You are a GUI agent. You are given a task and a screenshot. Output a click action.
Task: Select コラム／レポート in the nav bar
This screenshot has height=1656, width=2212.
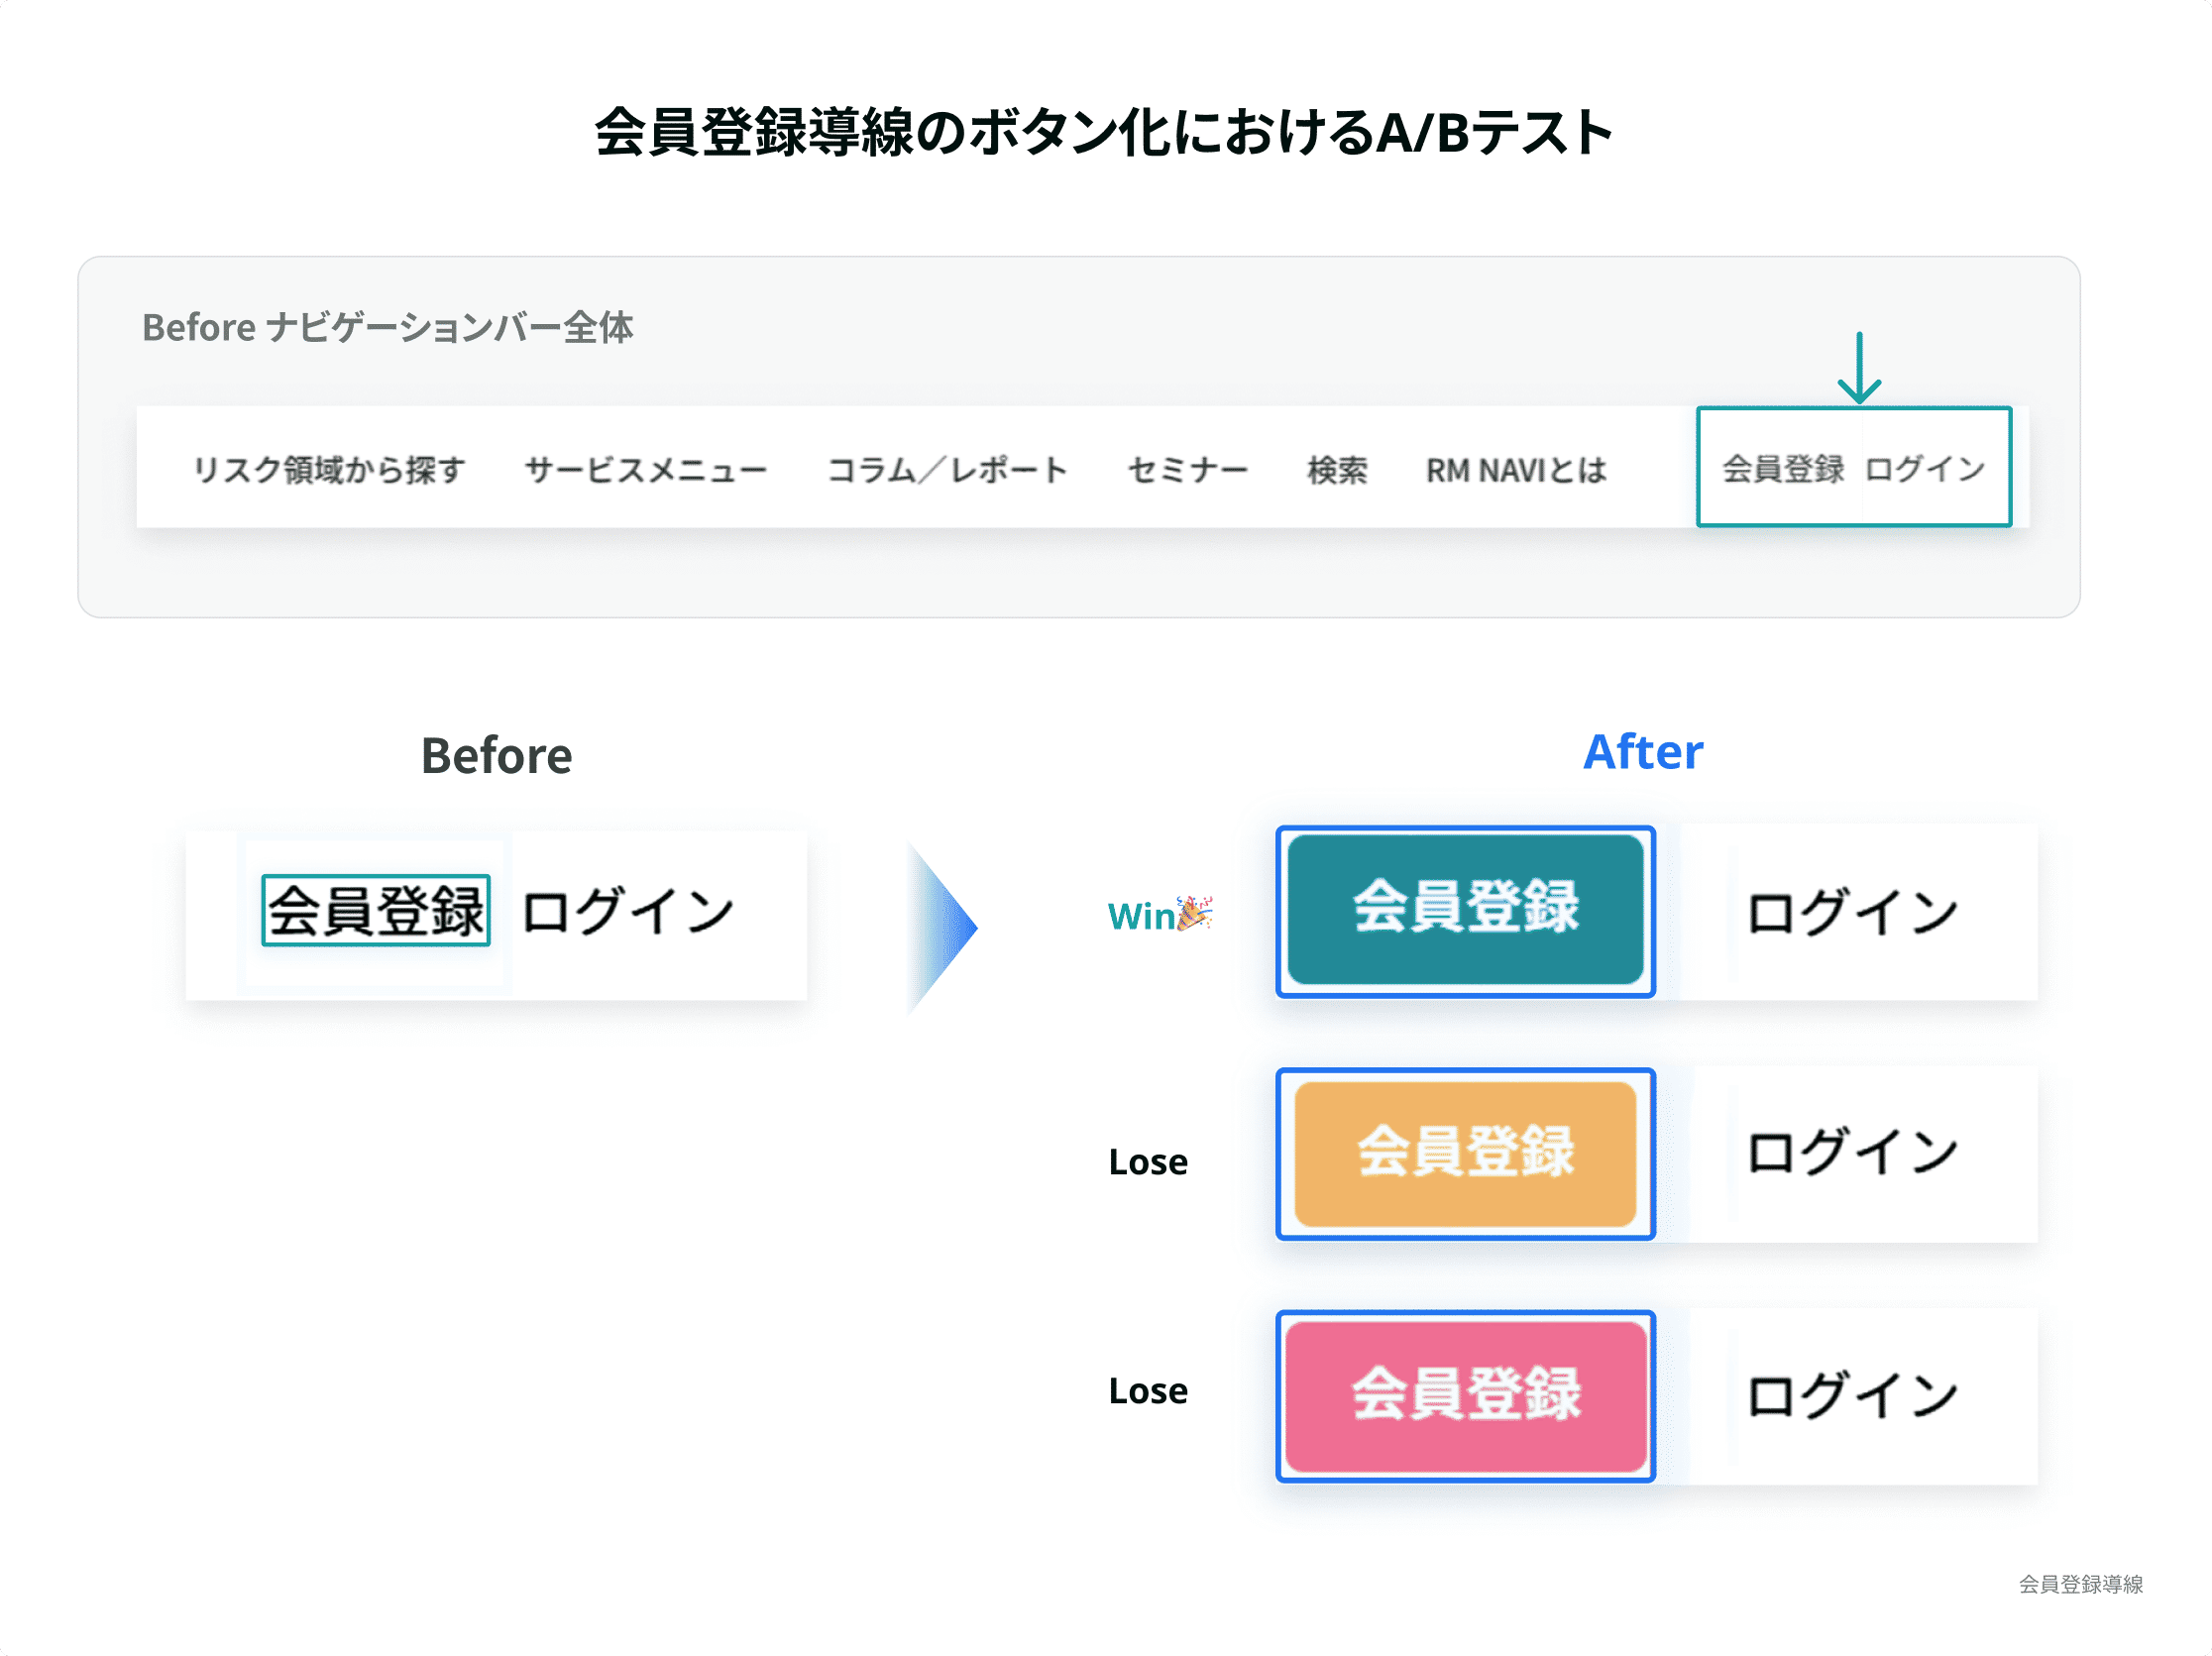947,469
